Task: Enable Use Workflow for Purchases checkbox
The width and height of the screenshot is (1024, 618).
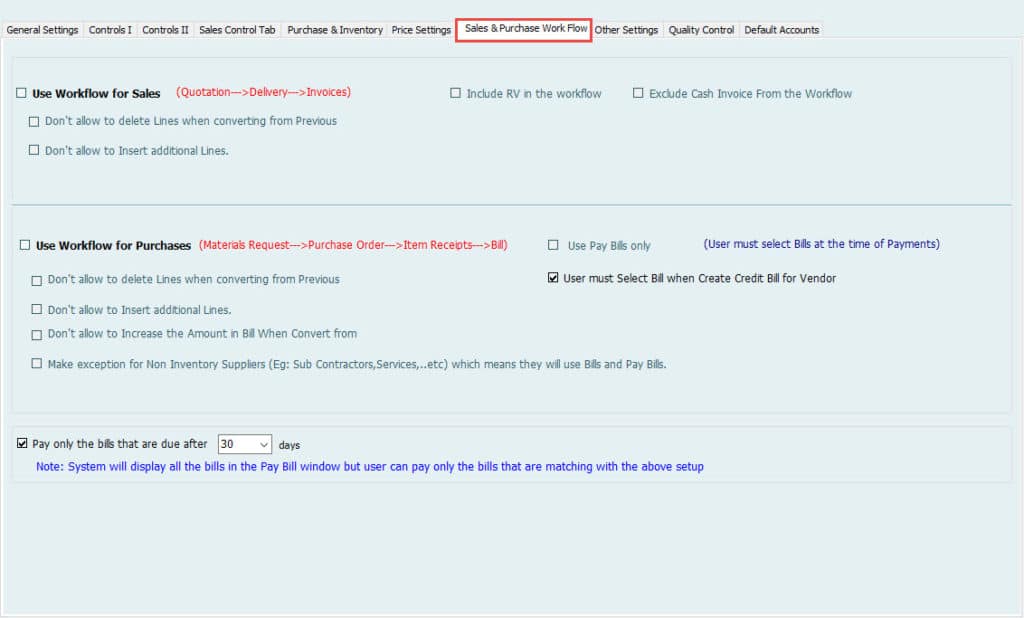Action: 25,246
